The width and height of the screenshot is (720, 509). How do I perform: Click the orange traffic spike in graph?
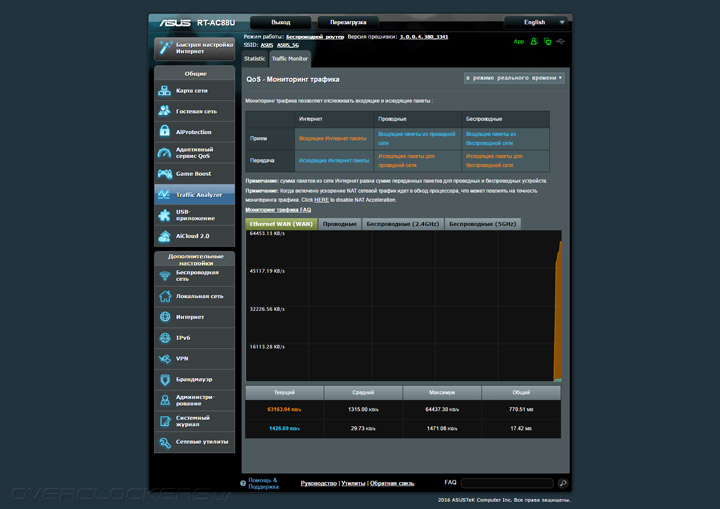coord(558,312)
